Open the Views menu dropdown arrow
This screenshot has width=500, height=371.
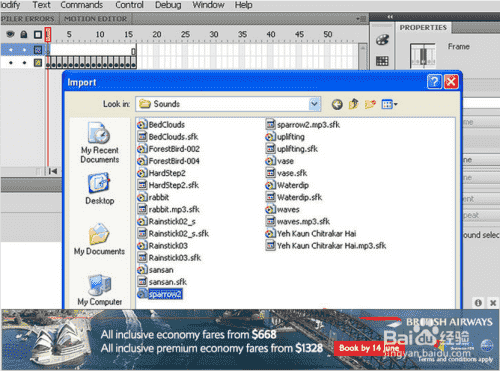[x=396, y=104]
